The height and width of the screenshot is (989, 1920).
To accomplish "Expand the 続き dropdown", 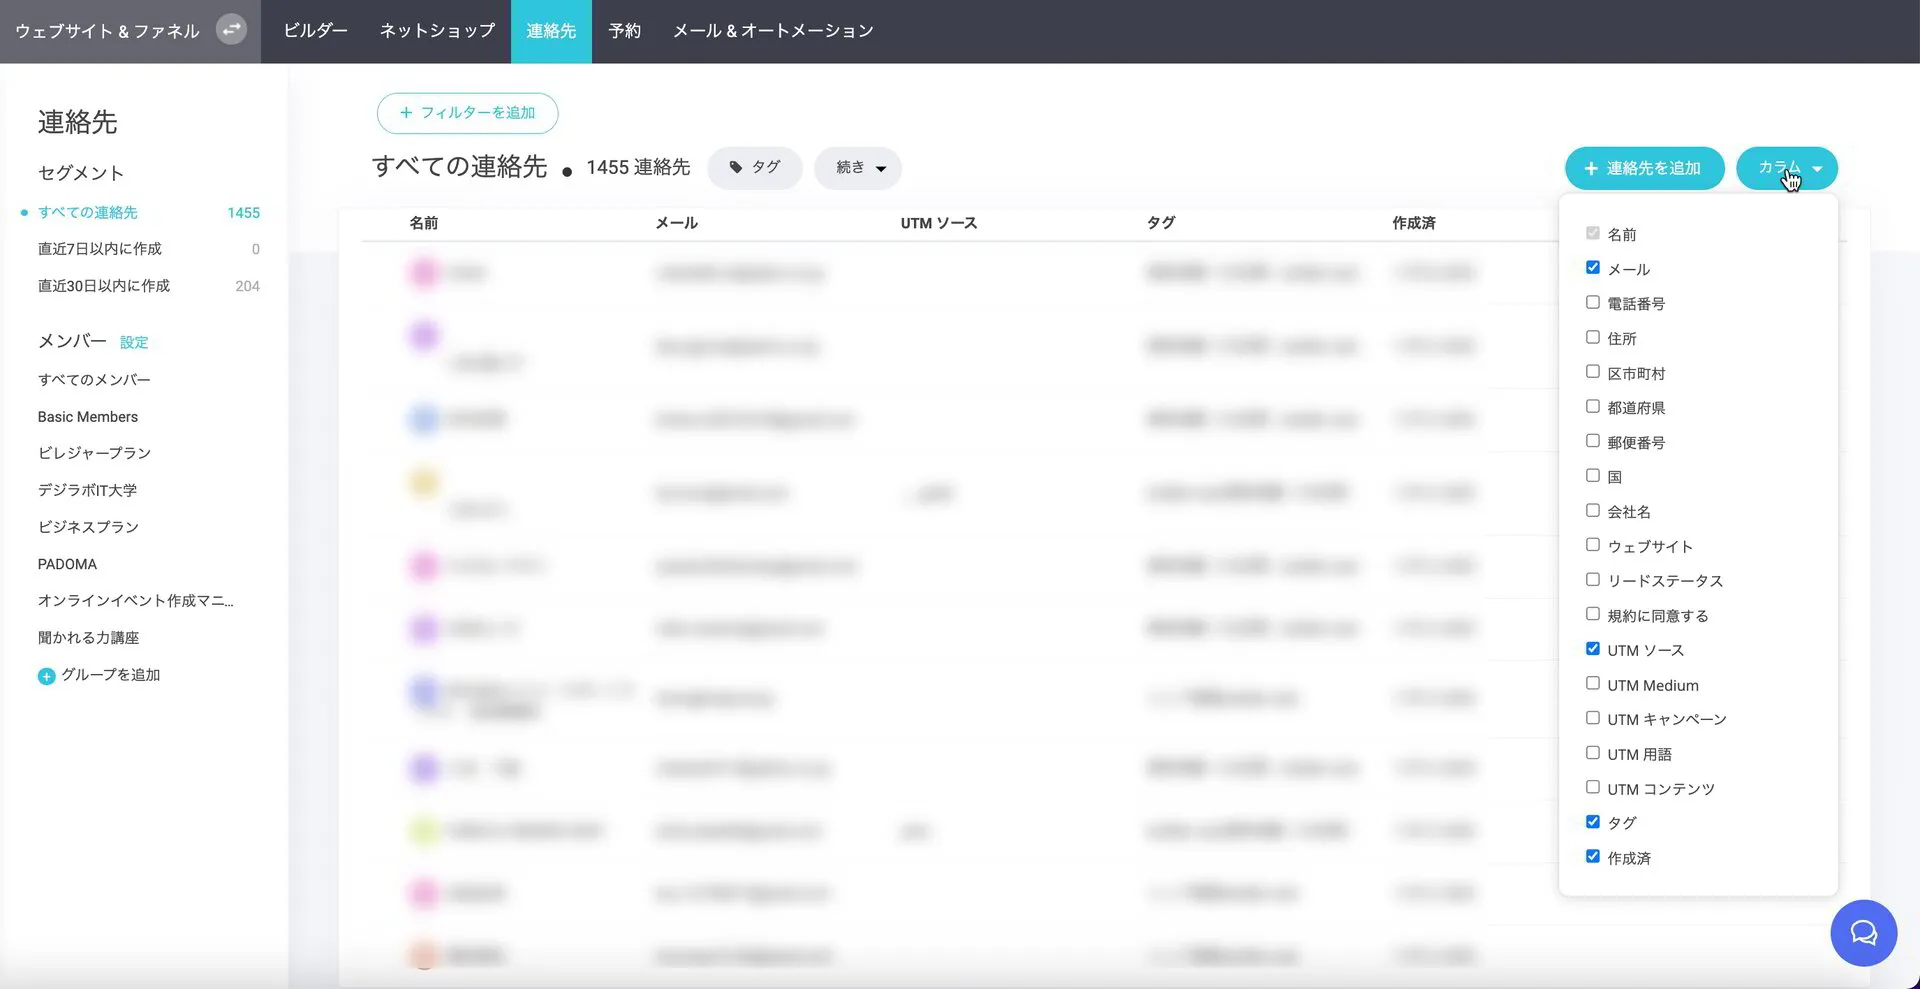I will tap(858, 168).
